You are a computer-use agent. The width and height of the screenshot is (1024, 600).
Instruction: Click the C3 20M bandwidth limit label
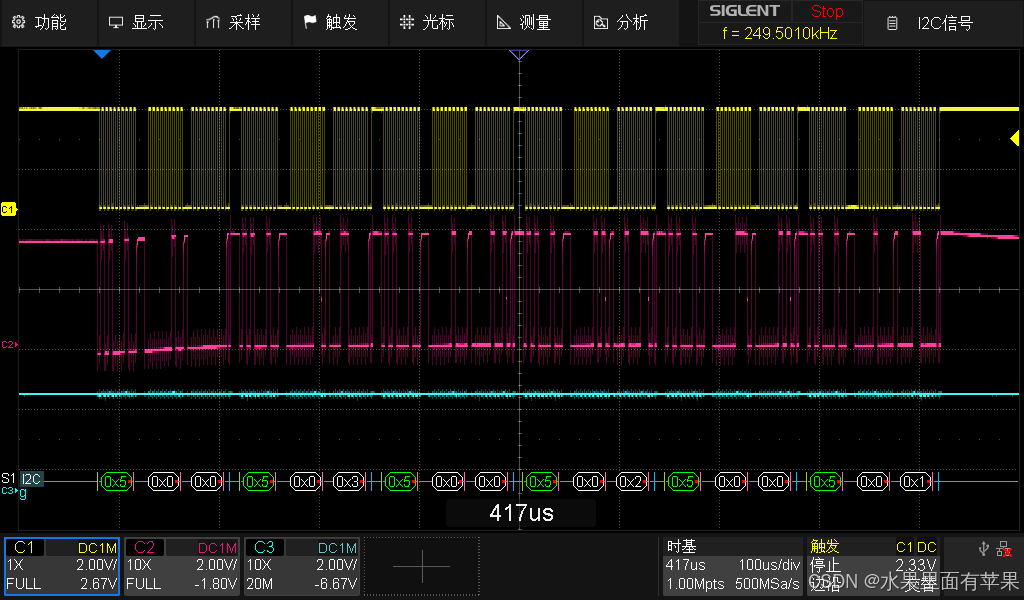259,584
